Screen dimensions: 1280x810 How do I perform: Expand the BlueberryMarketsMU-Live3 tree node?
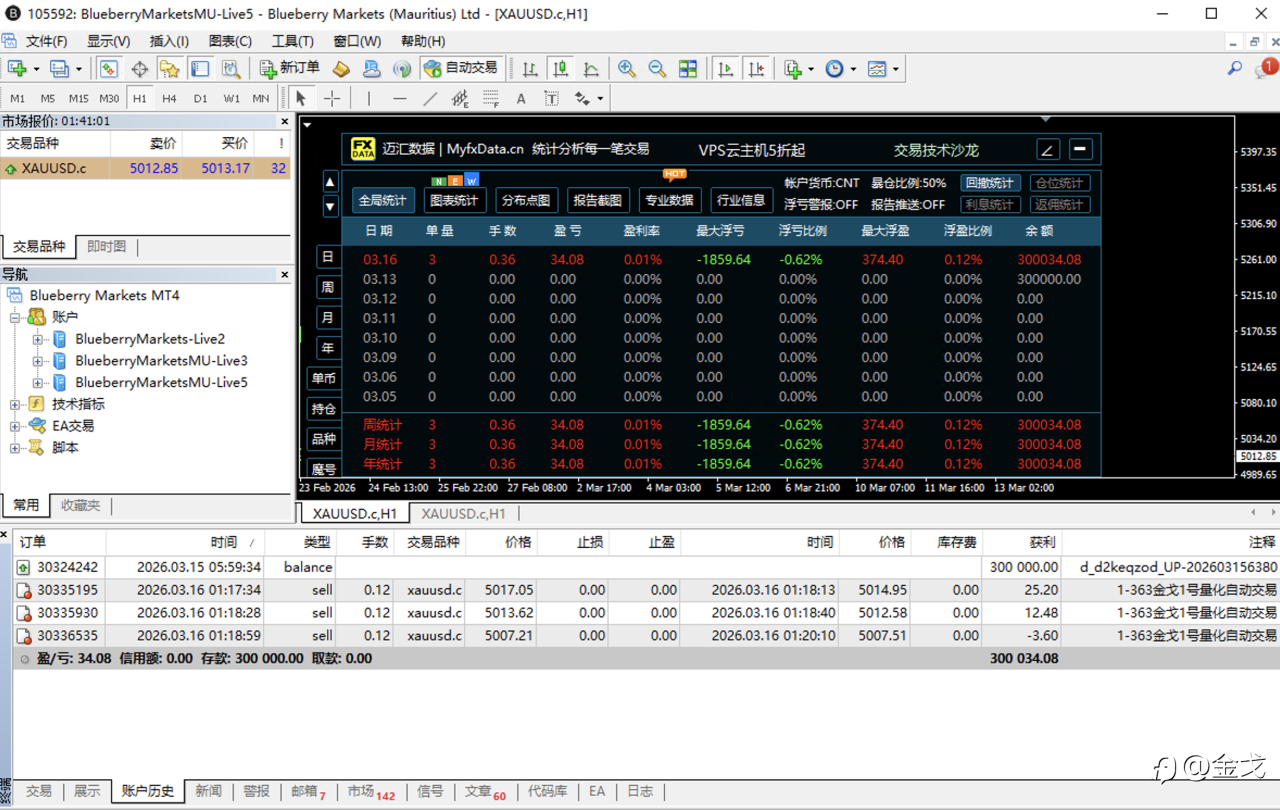click(38, 361)
